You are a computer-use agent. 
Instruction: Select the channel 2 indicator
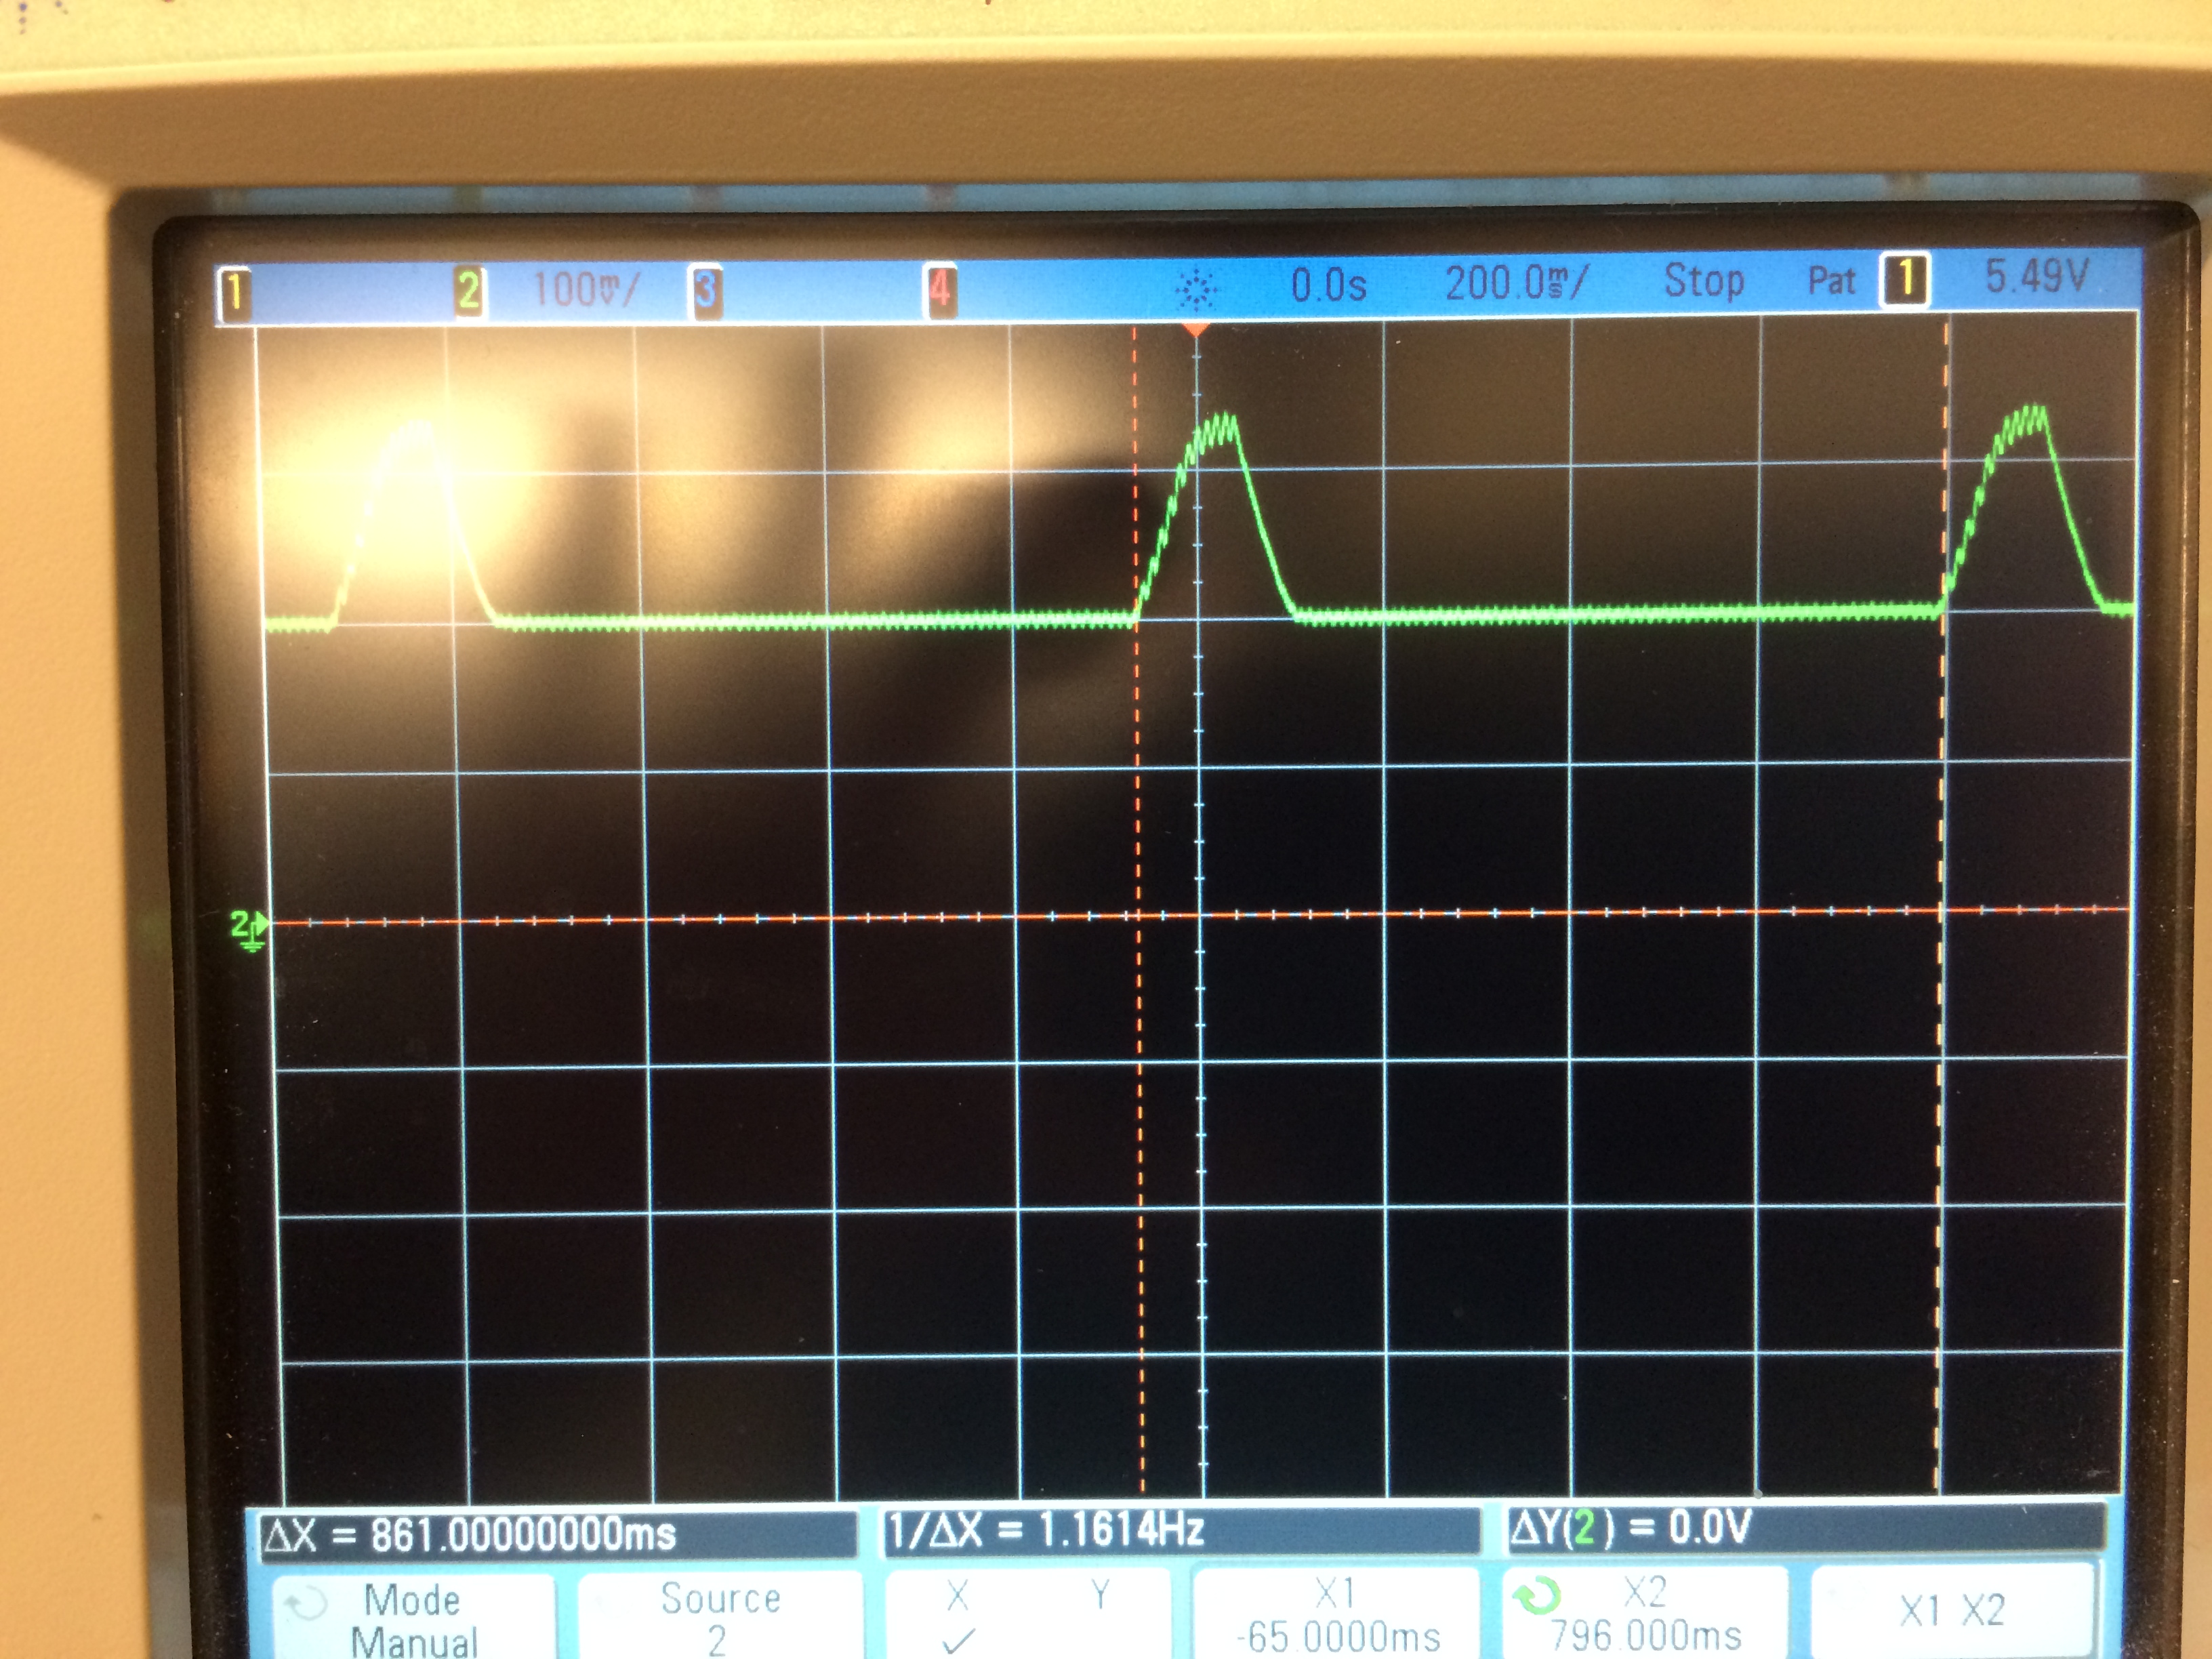point(469,292)
